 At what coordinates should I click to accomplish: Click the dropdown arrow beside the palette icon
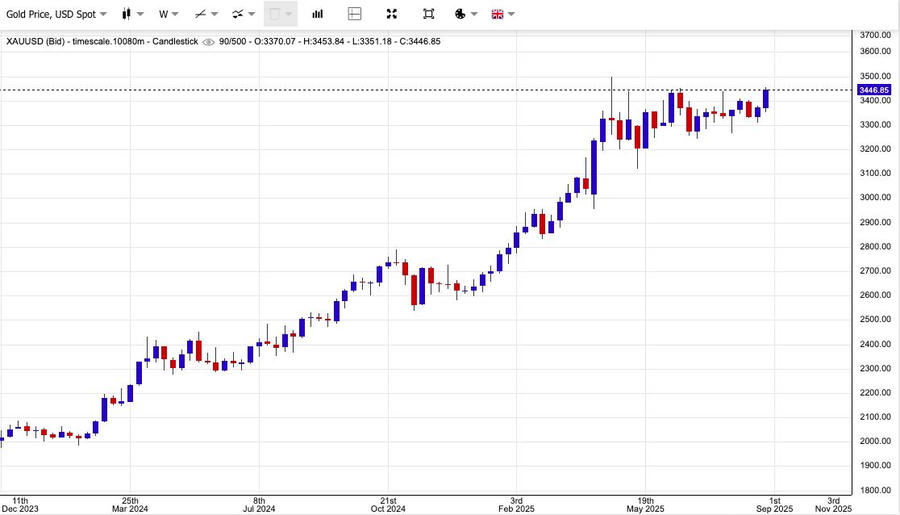click(x=474, y=14)
